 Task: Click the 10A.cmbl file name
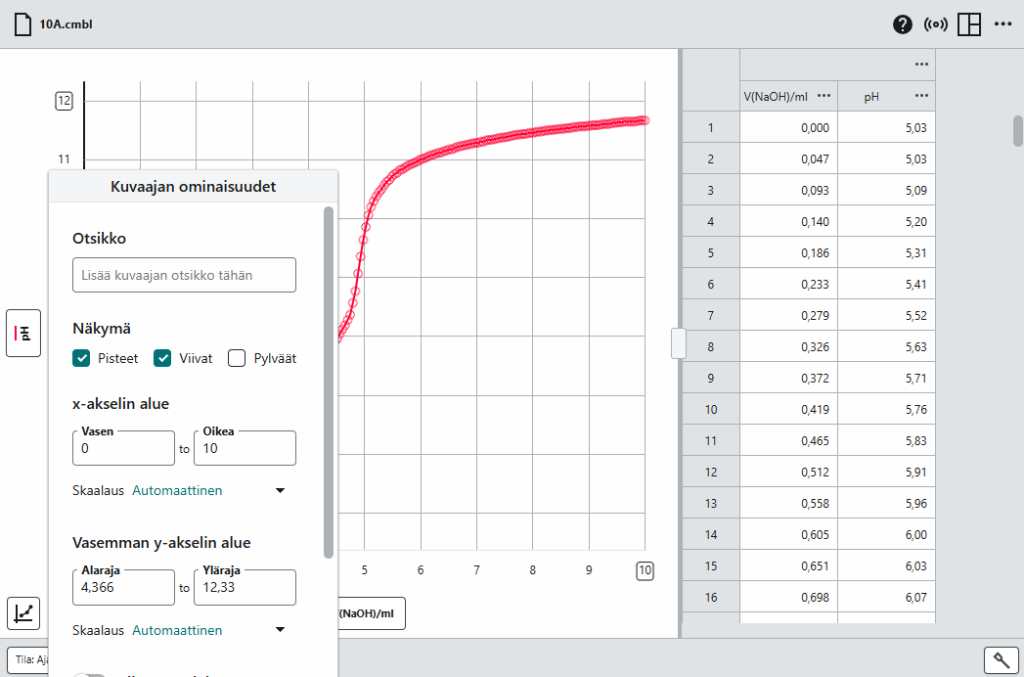(66, 24)
